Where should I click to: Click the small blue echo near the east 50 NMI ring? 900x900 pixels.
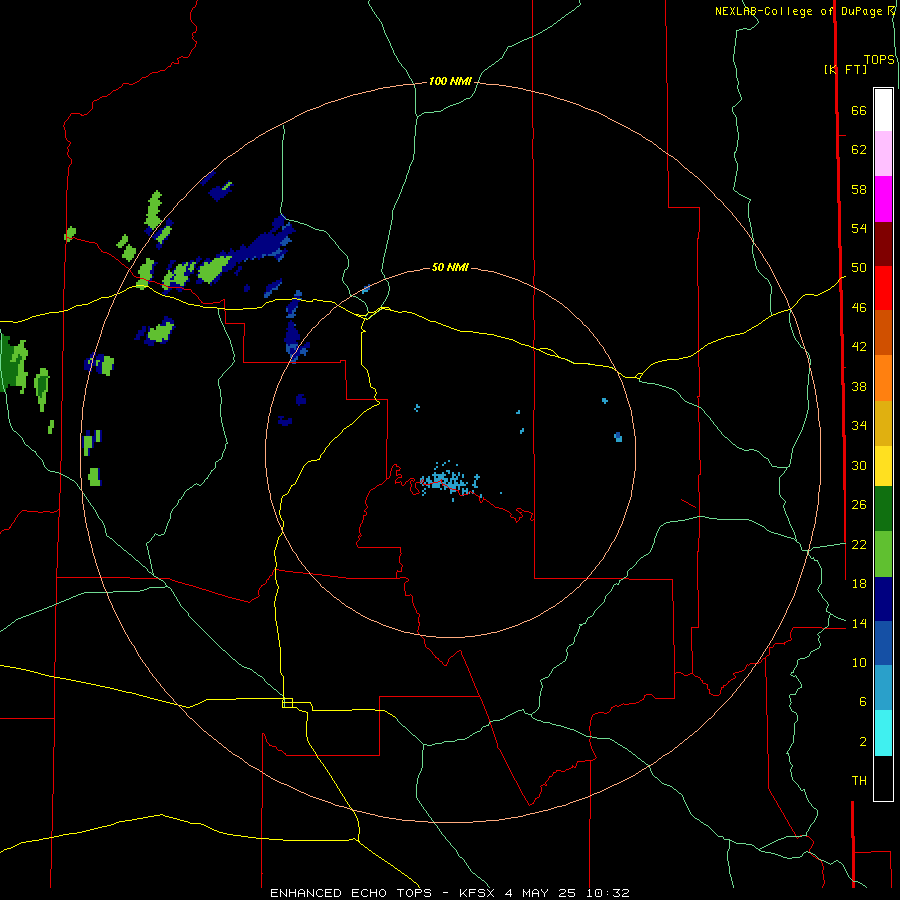coord(618,437)
